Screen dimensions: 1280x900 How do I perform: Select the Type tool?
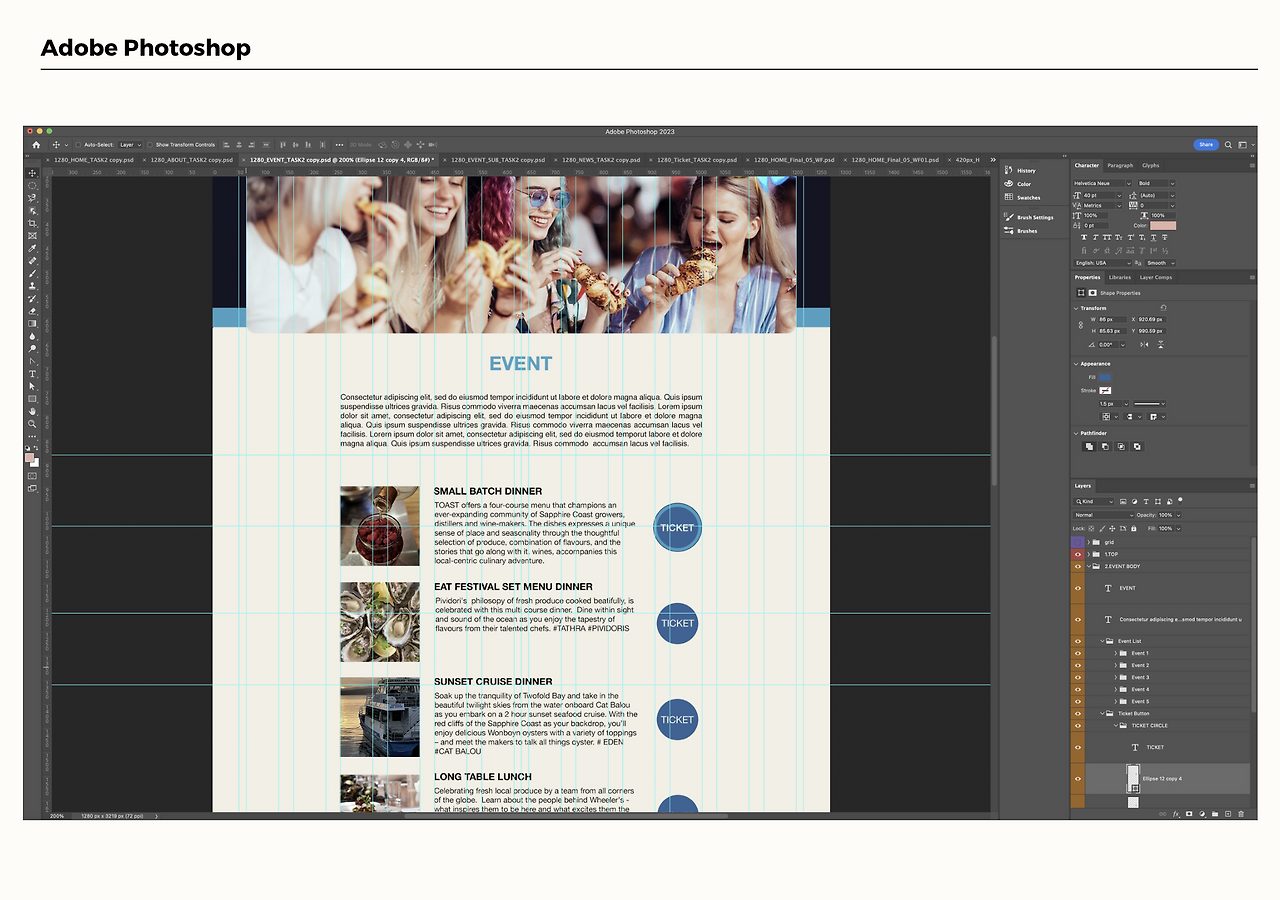[x=32, y=374]
